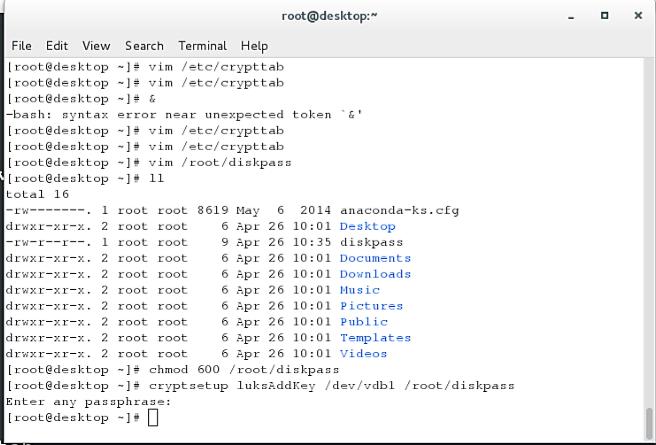Viewport: 656px width, 445px height.
Task: Click the terminal cursor at the prompt
Action: click(x=153, y=418)
